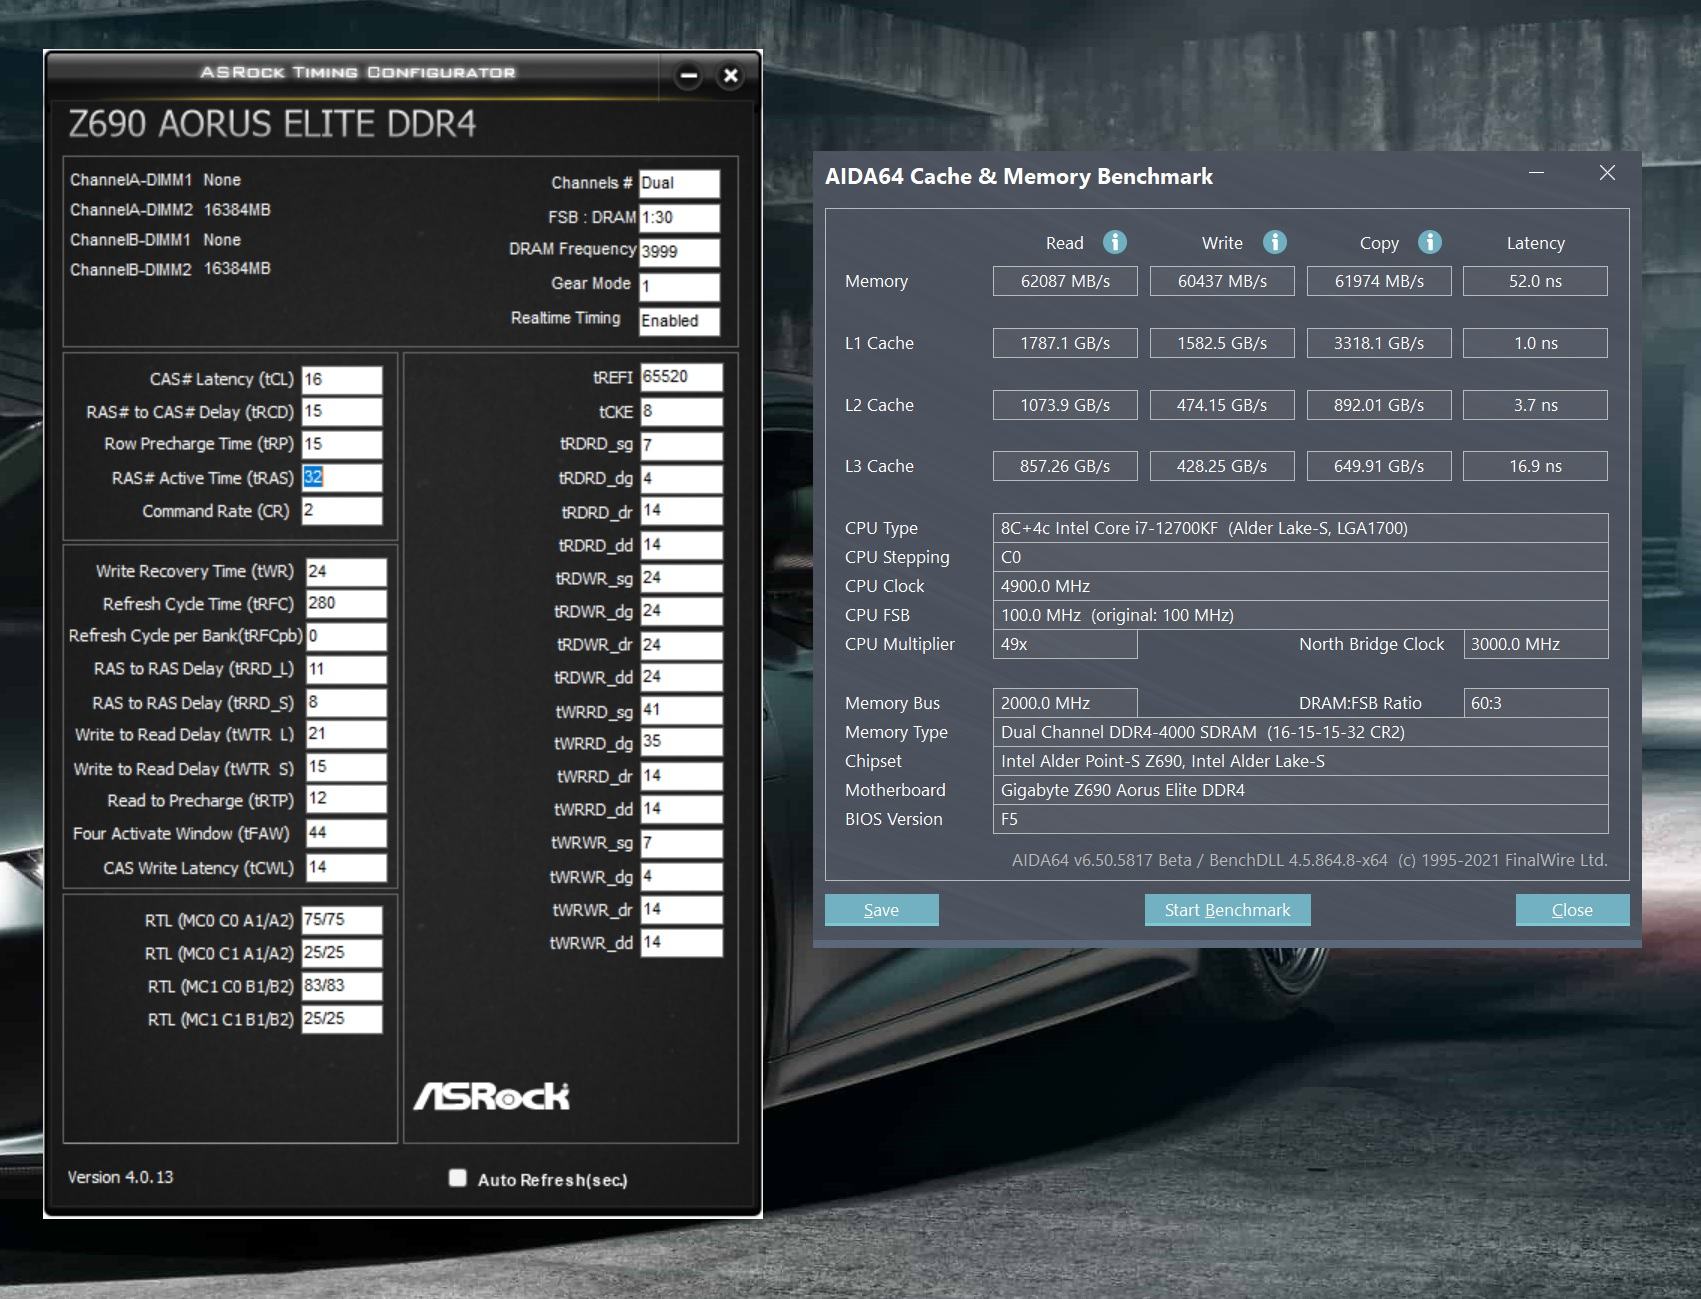Select the tWRWR_sg field
The width and height of the screenshot is (1701, 1299).
pos(681,843)
